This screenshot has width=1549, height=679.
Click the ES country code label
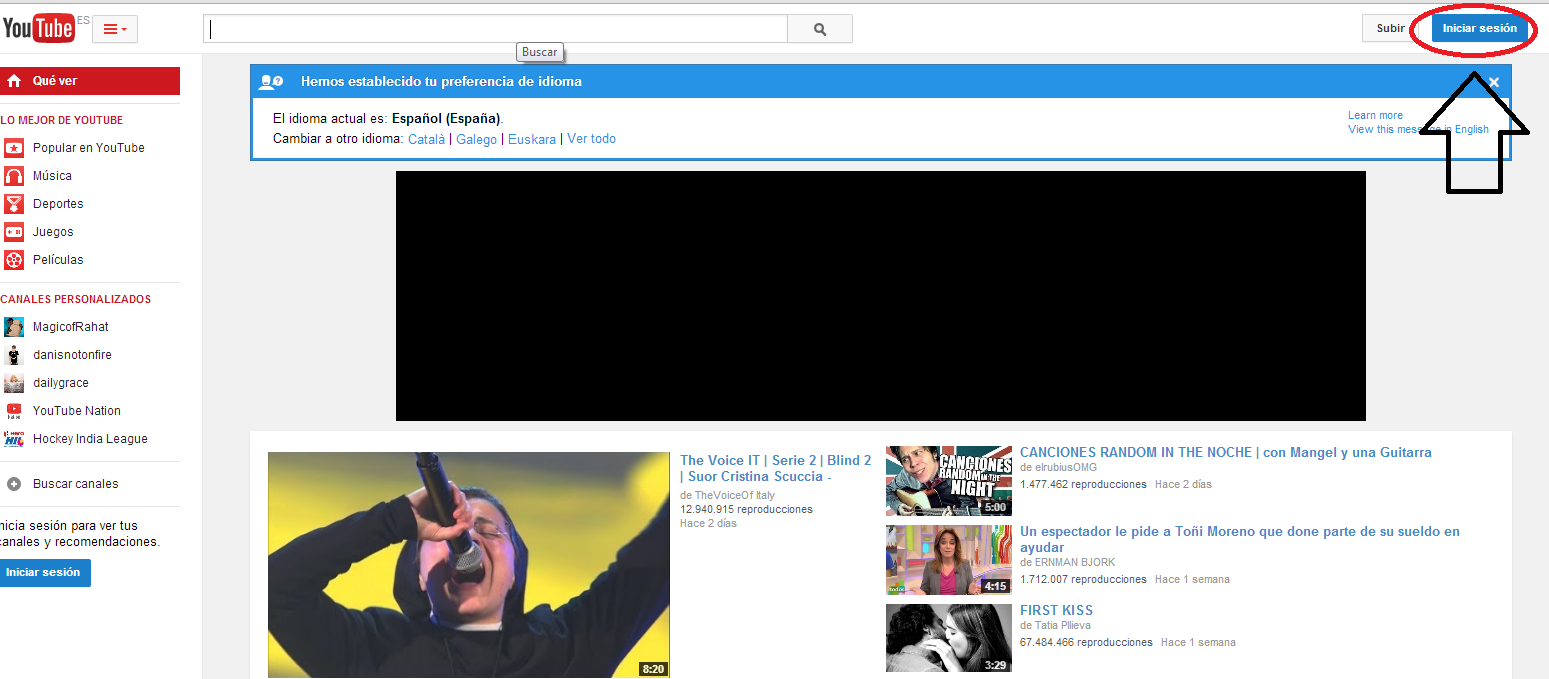(82, 20)
